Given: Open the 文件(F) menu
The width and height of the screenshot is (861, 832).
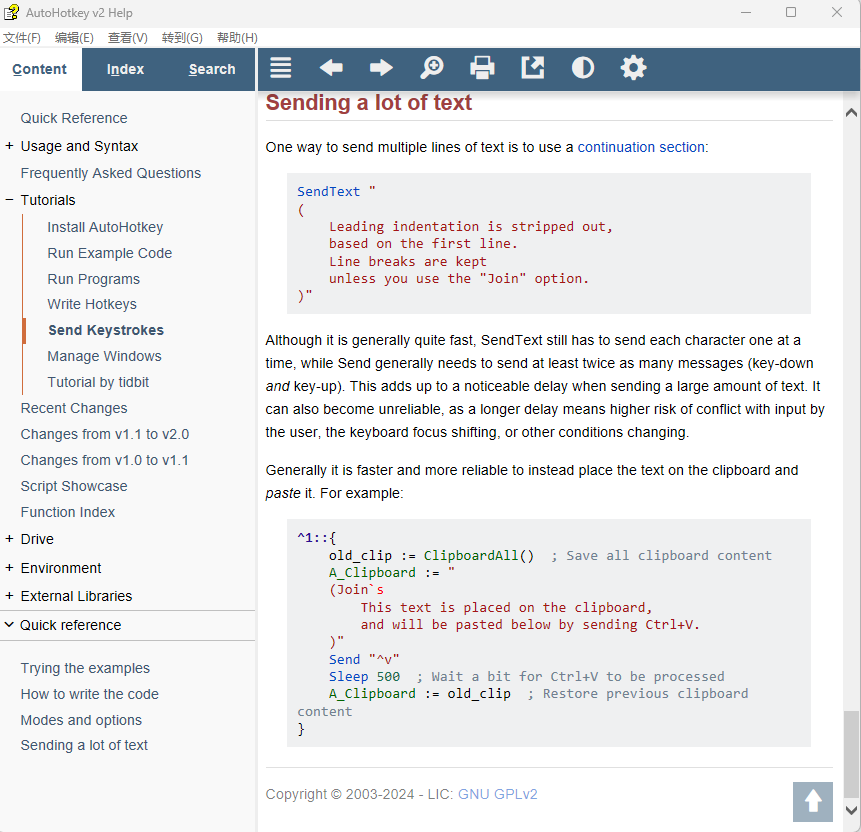Looking at the screenshot, I should (22, 38).
